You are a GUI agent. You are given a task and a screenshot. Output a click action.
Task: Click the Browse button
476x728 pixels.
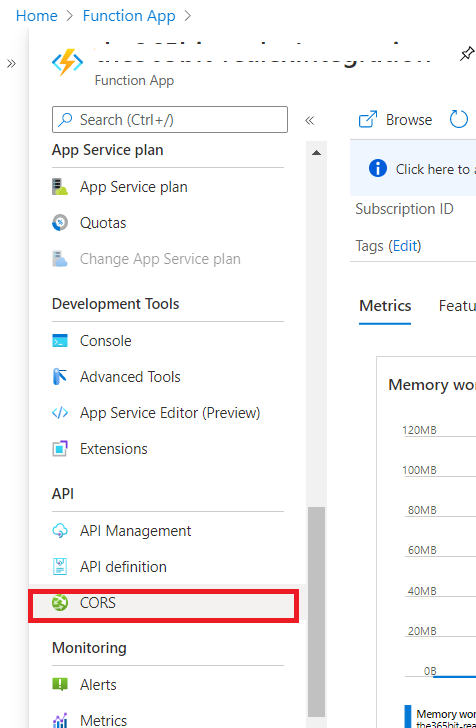[x=395, y=119]
